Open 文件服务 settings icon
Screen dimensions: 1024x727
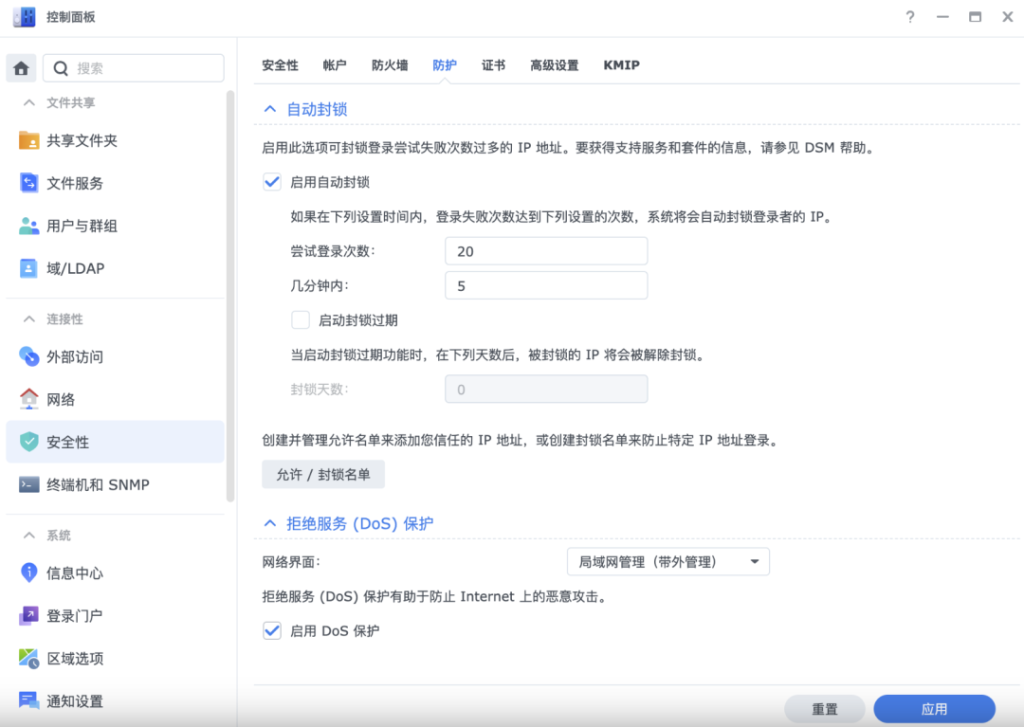coord(29,183)
